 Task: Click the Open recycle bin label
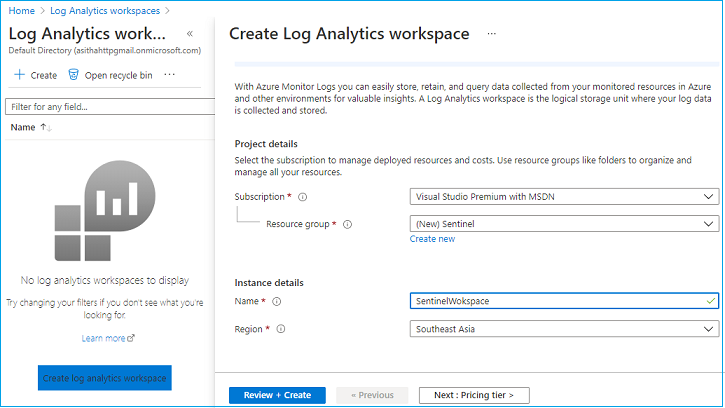pos(118,75)
